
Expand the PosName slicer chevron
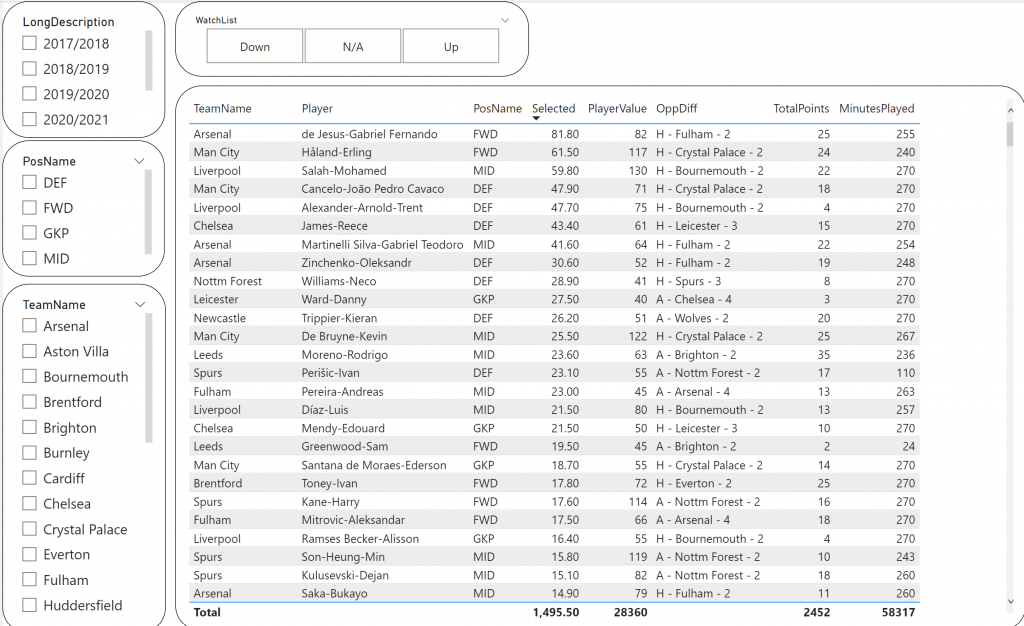point(139,161)
